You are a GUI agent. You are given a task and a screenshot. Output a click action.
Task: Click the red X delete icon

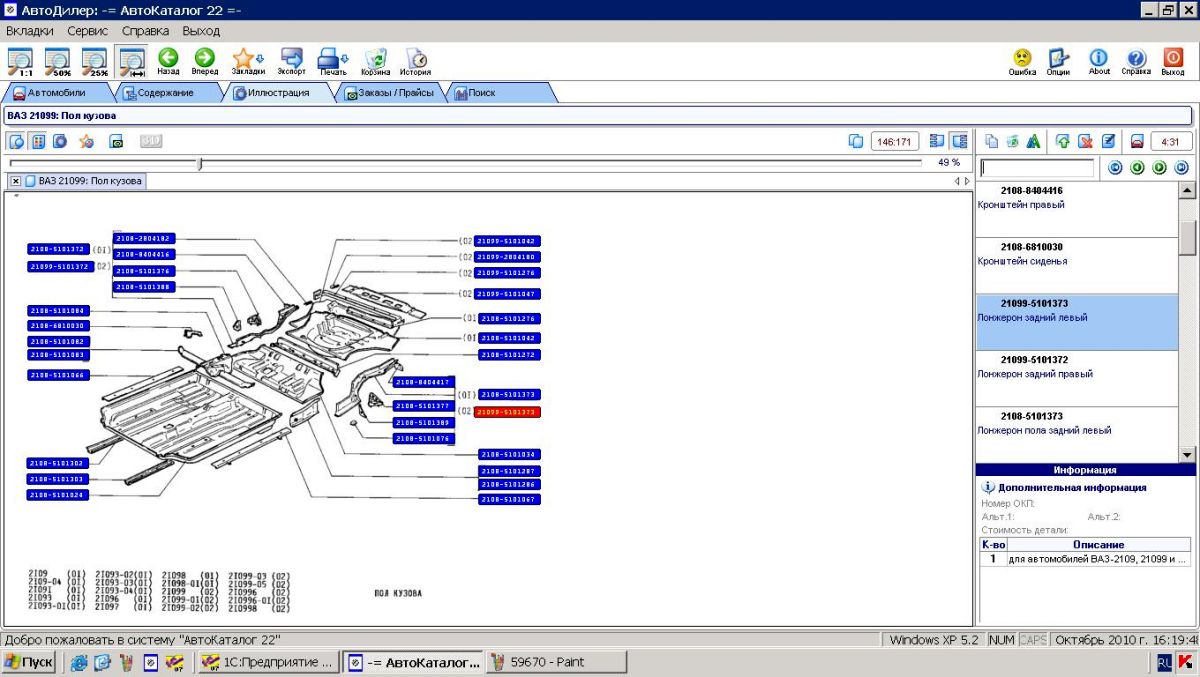coord(1085,141)
